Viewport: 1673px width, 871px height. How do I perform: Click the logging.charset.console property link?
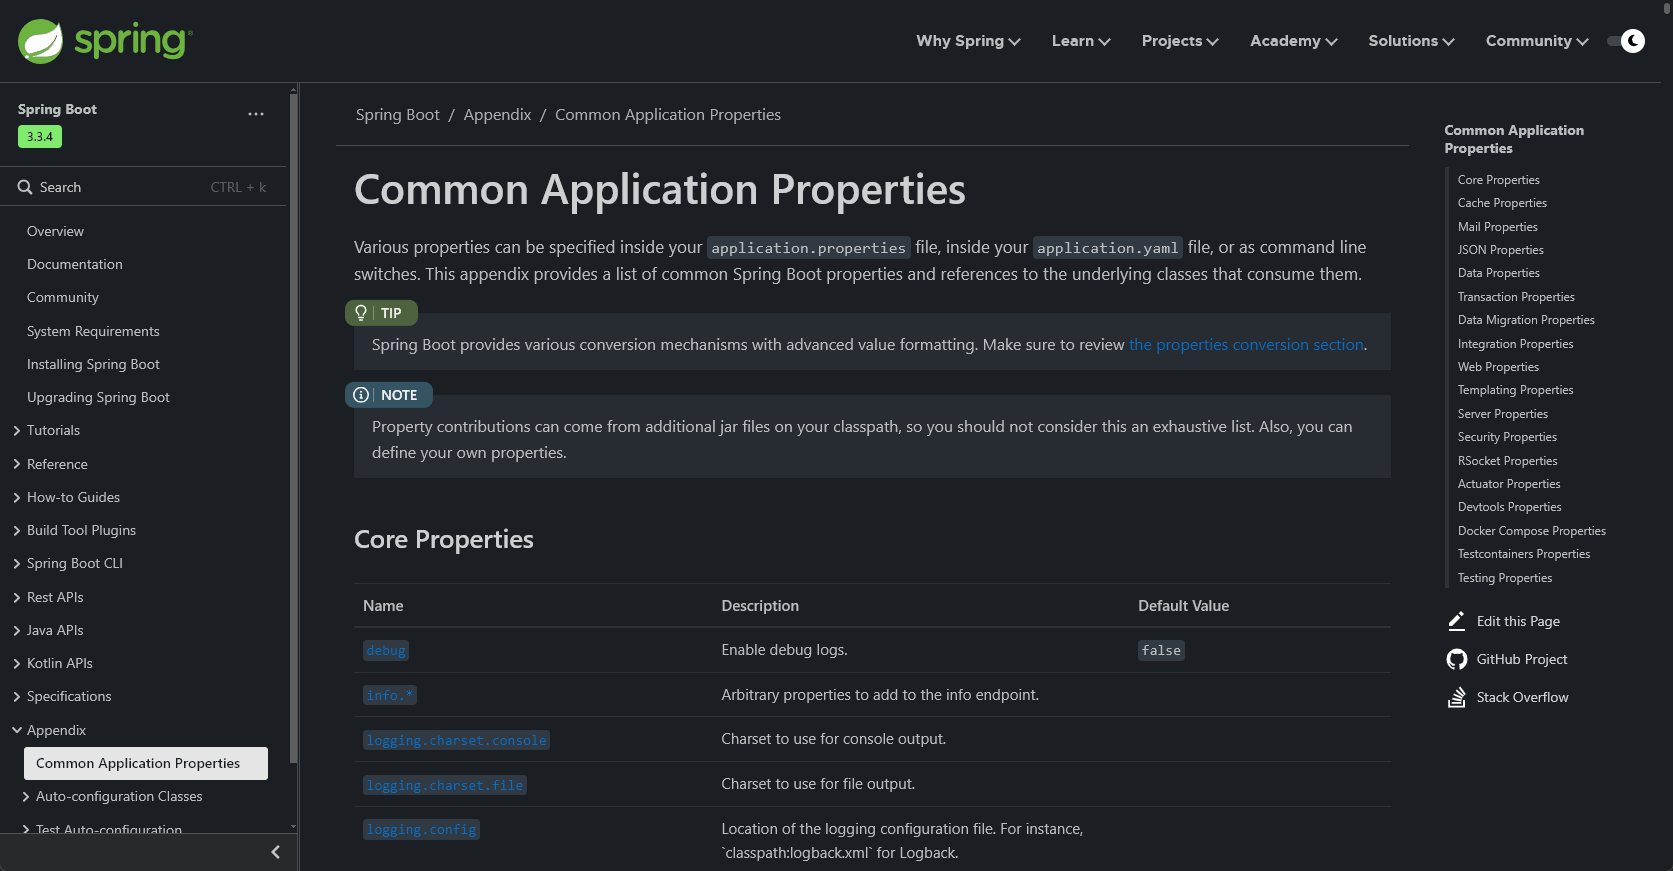tap(456, 741)
